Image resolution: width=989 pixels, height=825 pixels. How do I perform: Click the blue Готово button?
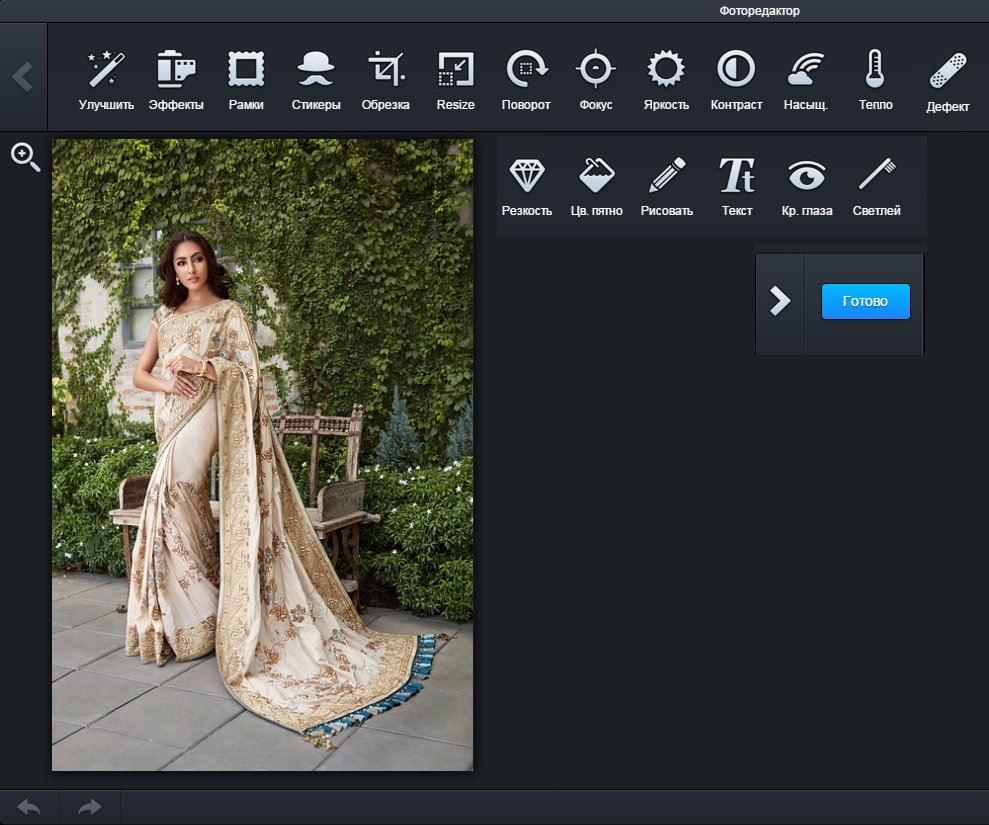point(865,301)
